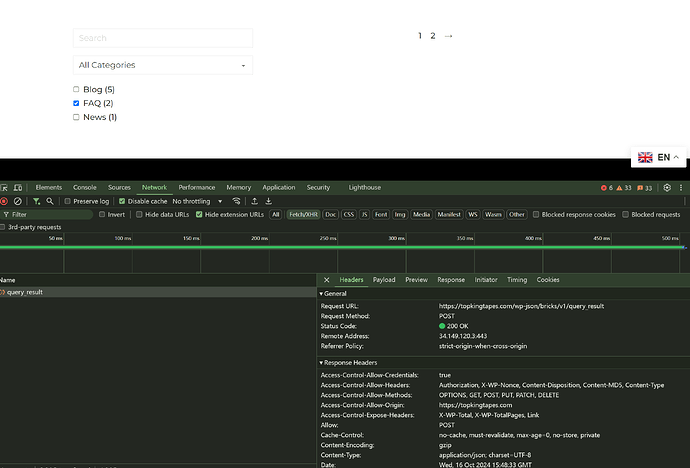690x468 pixels.
Task: Switch to the Elements tab
Action: tap(49, 188)
